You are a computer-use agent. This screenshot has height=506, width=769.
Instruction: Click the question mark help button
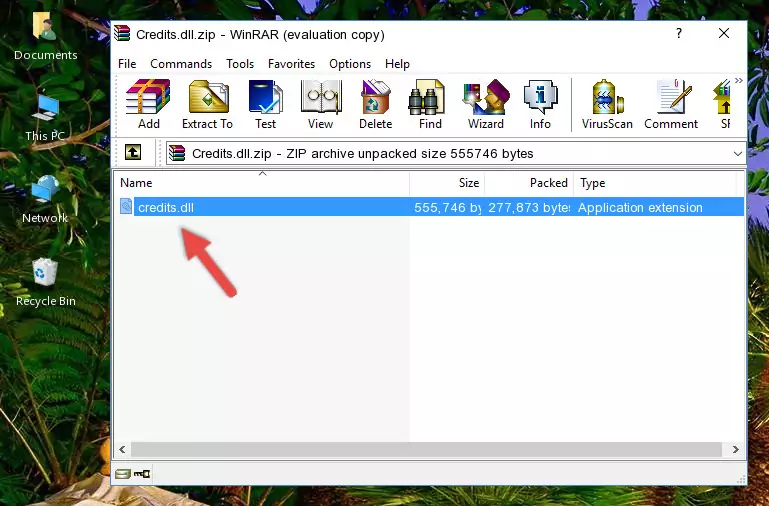tap(679, 33)
